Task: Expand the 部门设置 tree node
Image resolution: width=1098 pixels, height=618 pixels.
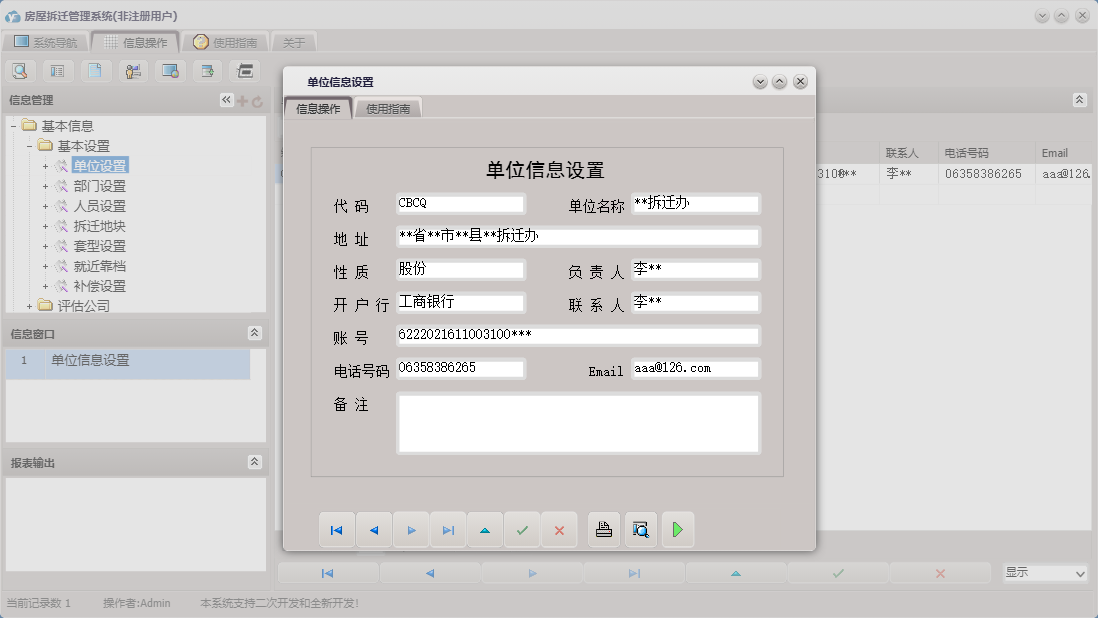Action: (46, 187)
